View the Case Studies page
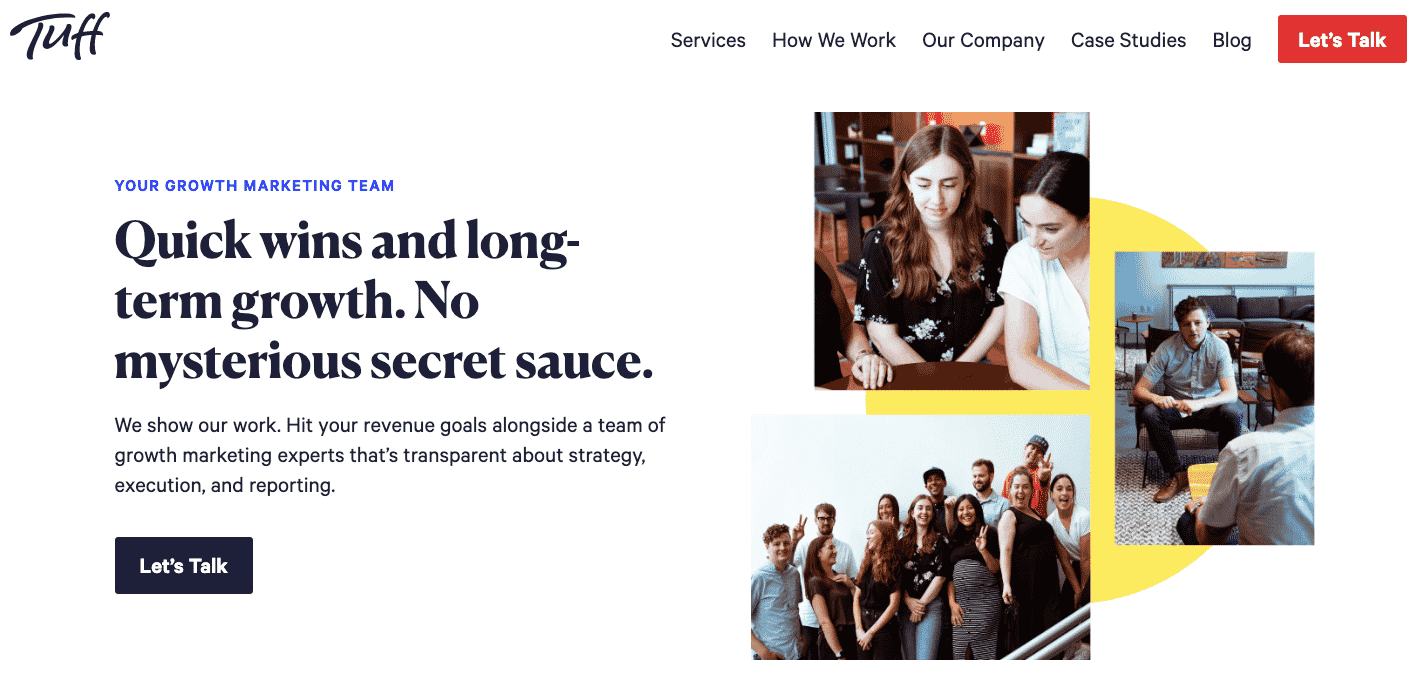This screenshot has width=1423, height=691. pos(1128,40)
